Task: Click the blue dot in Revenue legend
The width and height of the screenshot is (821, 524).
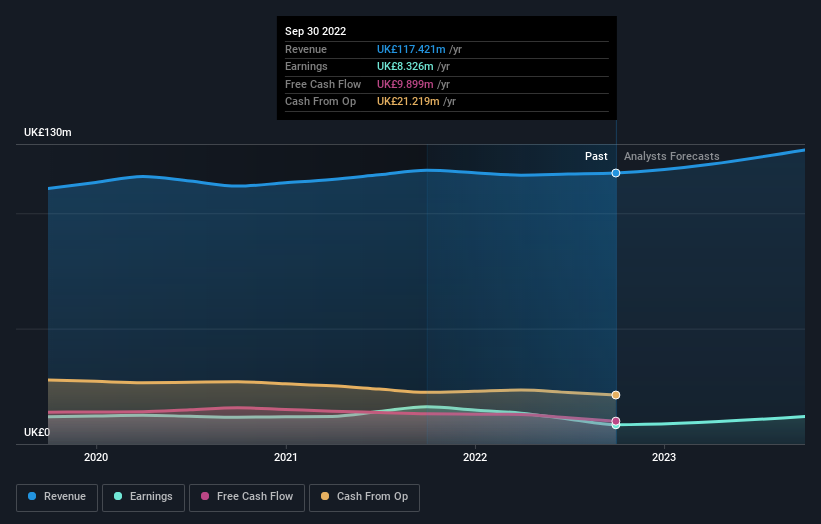Action: [x=32, y=496]
